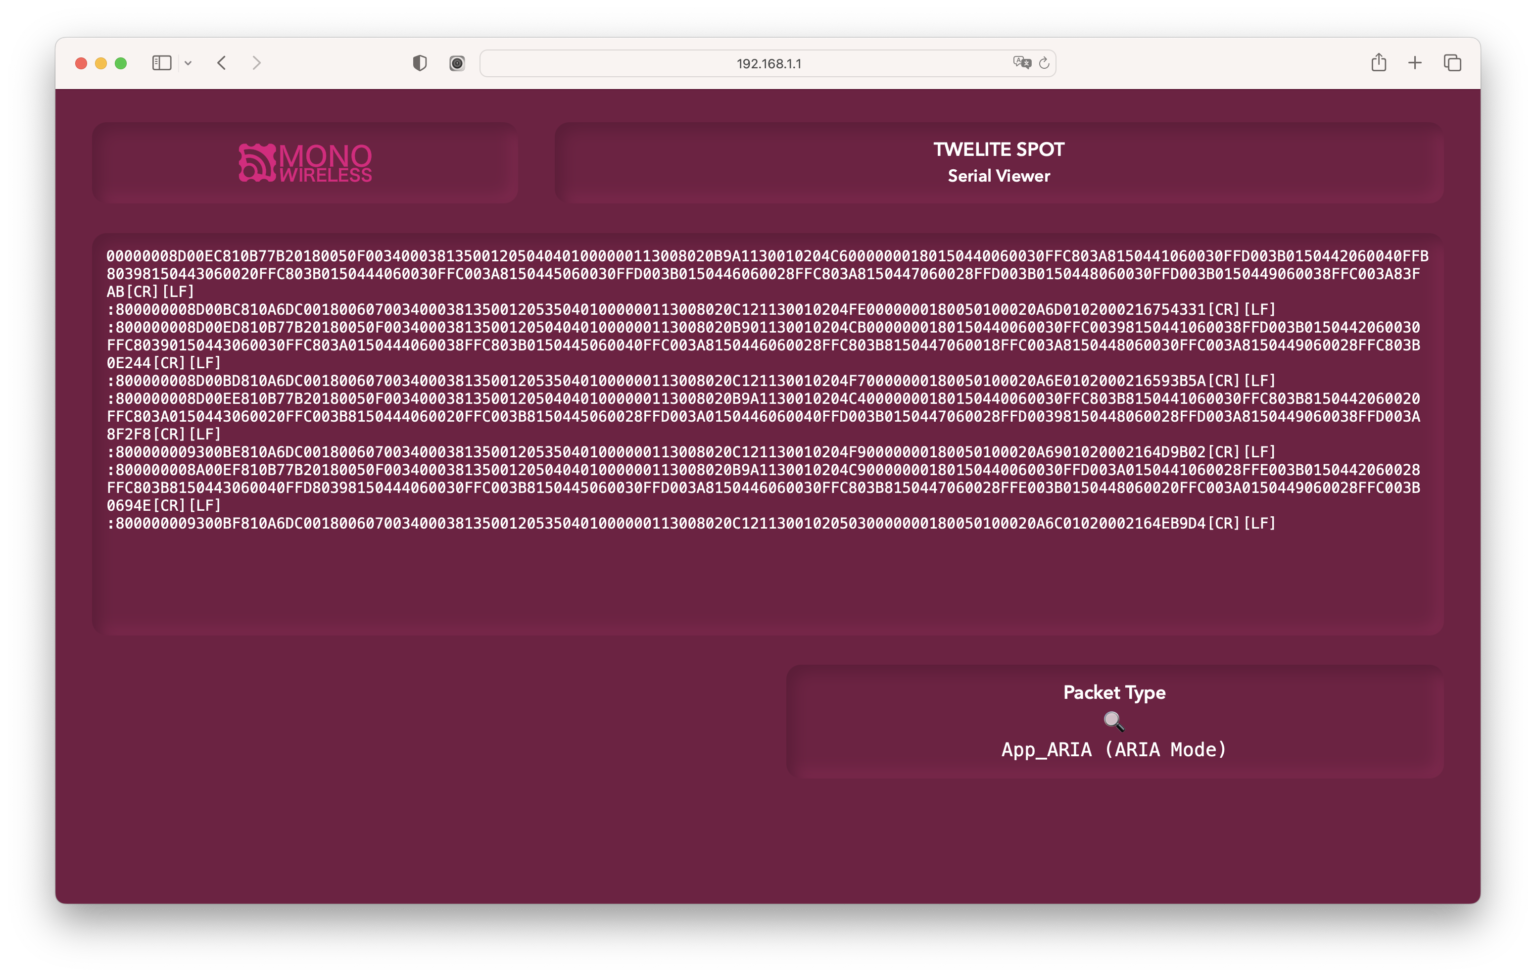Open the sidebar chevron dropdown
The height and width of the screenshot is (977, 1536).
[186, 62]
